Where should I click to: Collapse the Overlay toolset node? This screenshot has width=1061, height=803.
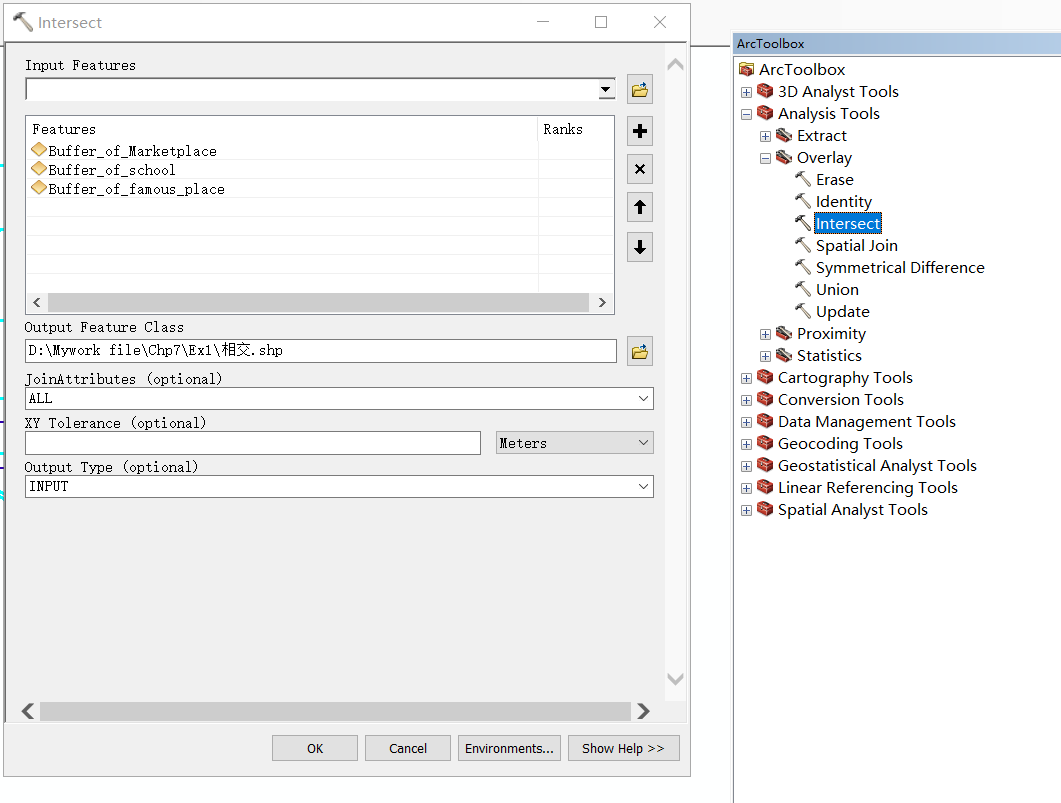coord(765,158)
